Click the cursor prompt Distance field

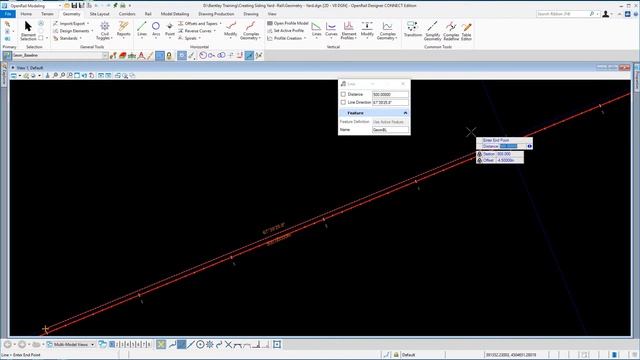(x=513, y=146)
